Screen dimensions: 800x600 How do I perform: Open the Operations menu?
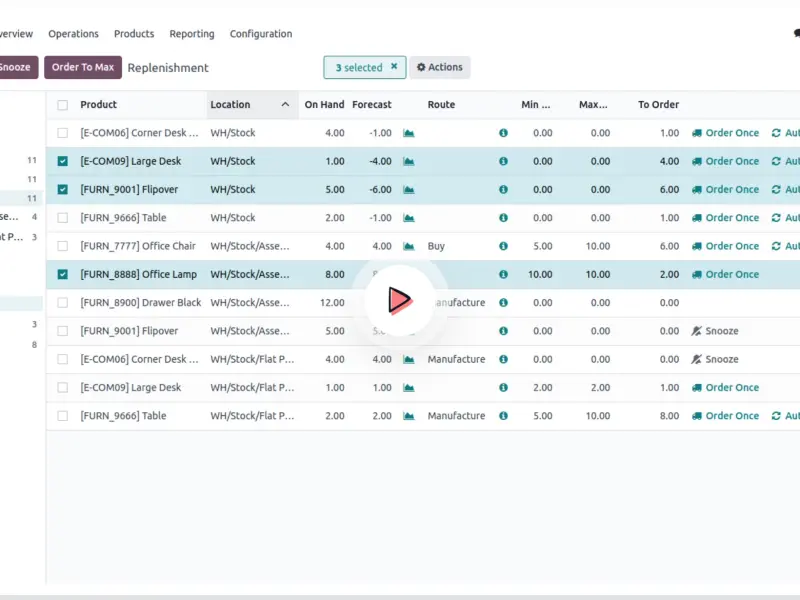pyautogui.click(x=73, y=34)
